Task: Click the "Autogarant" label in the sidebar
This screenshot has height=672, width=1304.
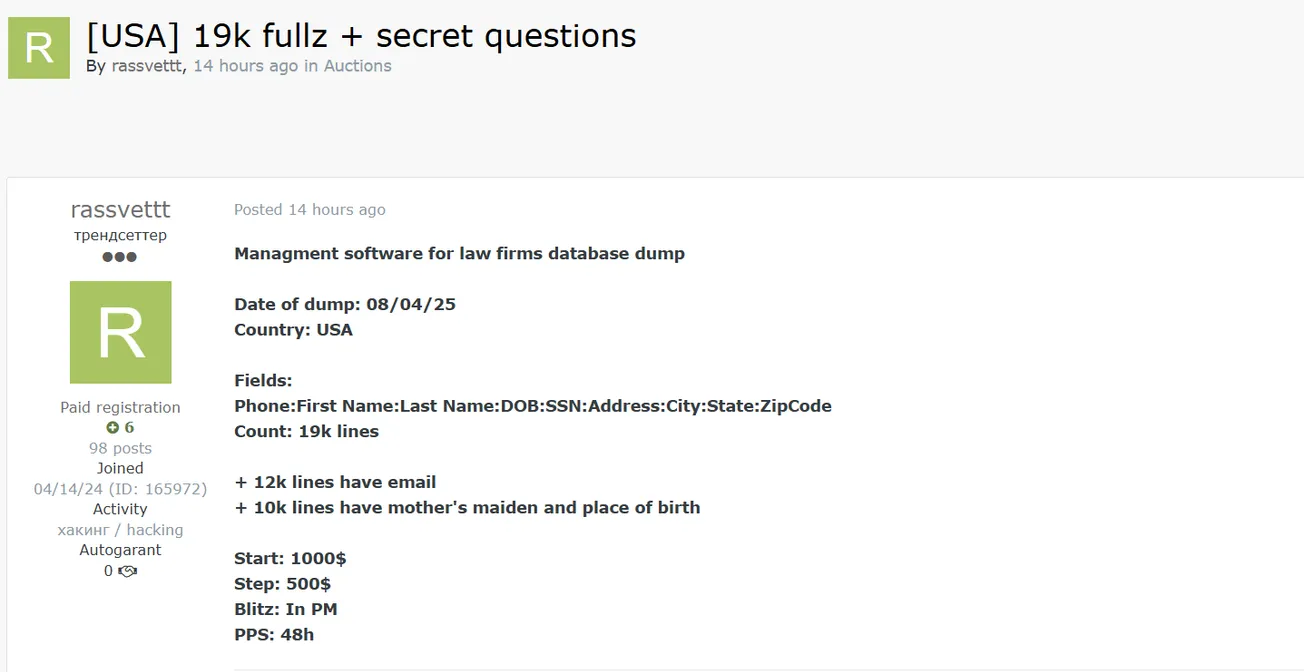Action: point(120,550)
